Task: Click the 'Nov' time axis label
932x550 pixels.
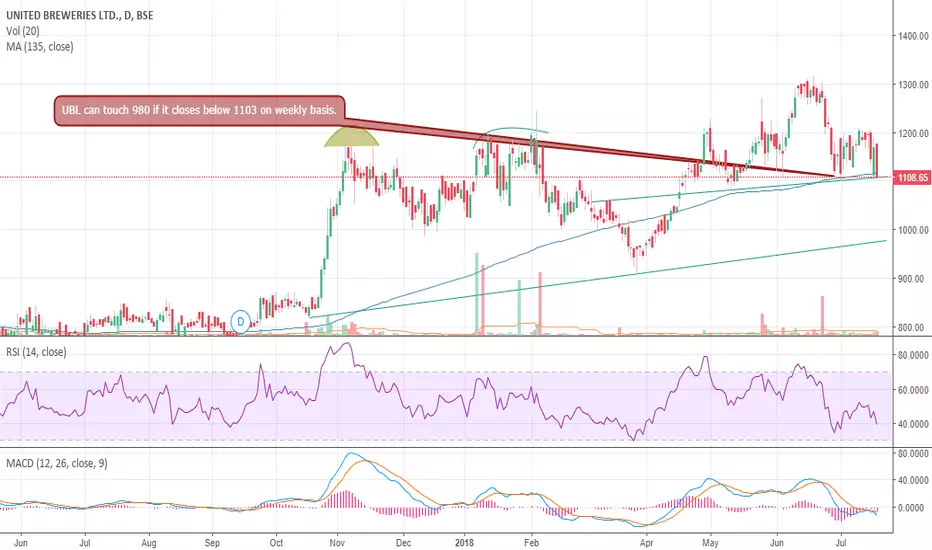Action: coord(337,543)
